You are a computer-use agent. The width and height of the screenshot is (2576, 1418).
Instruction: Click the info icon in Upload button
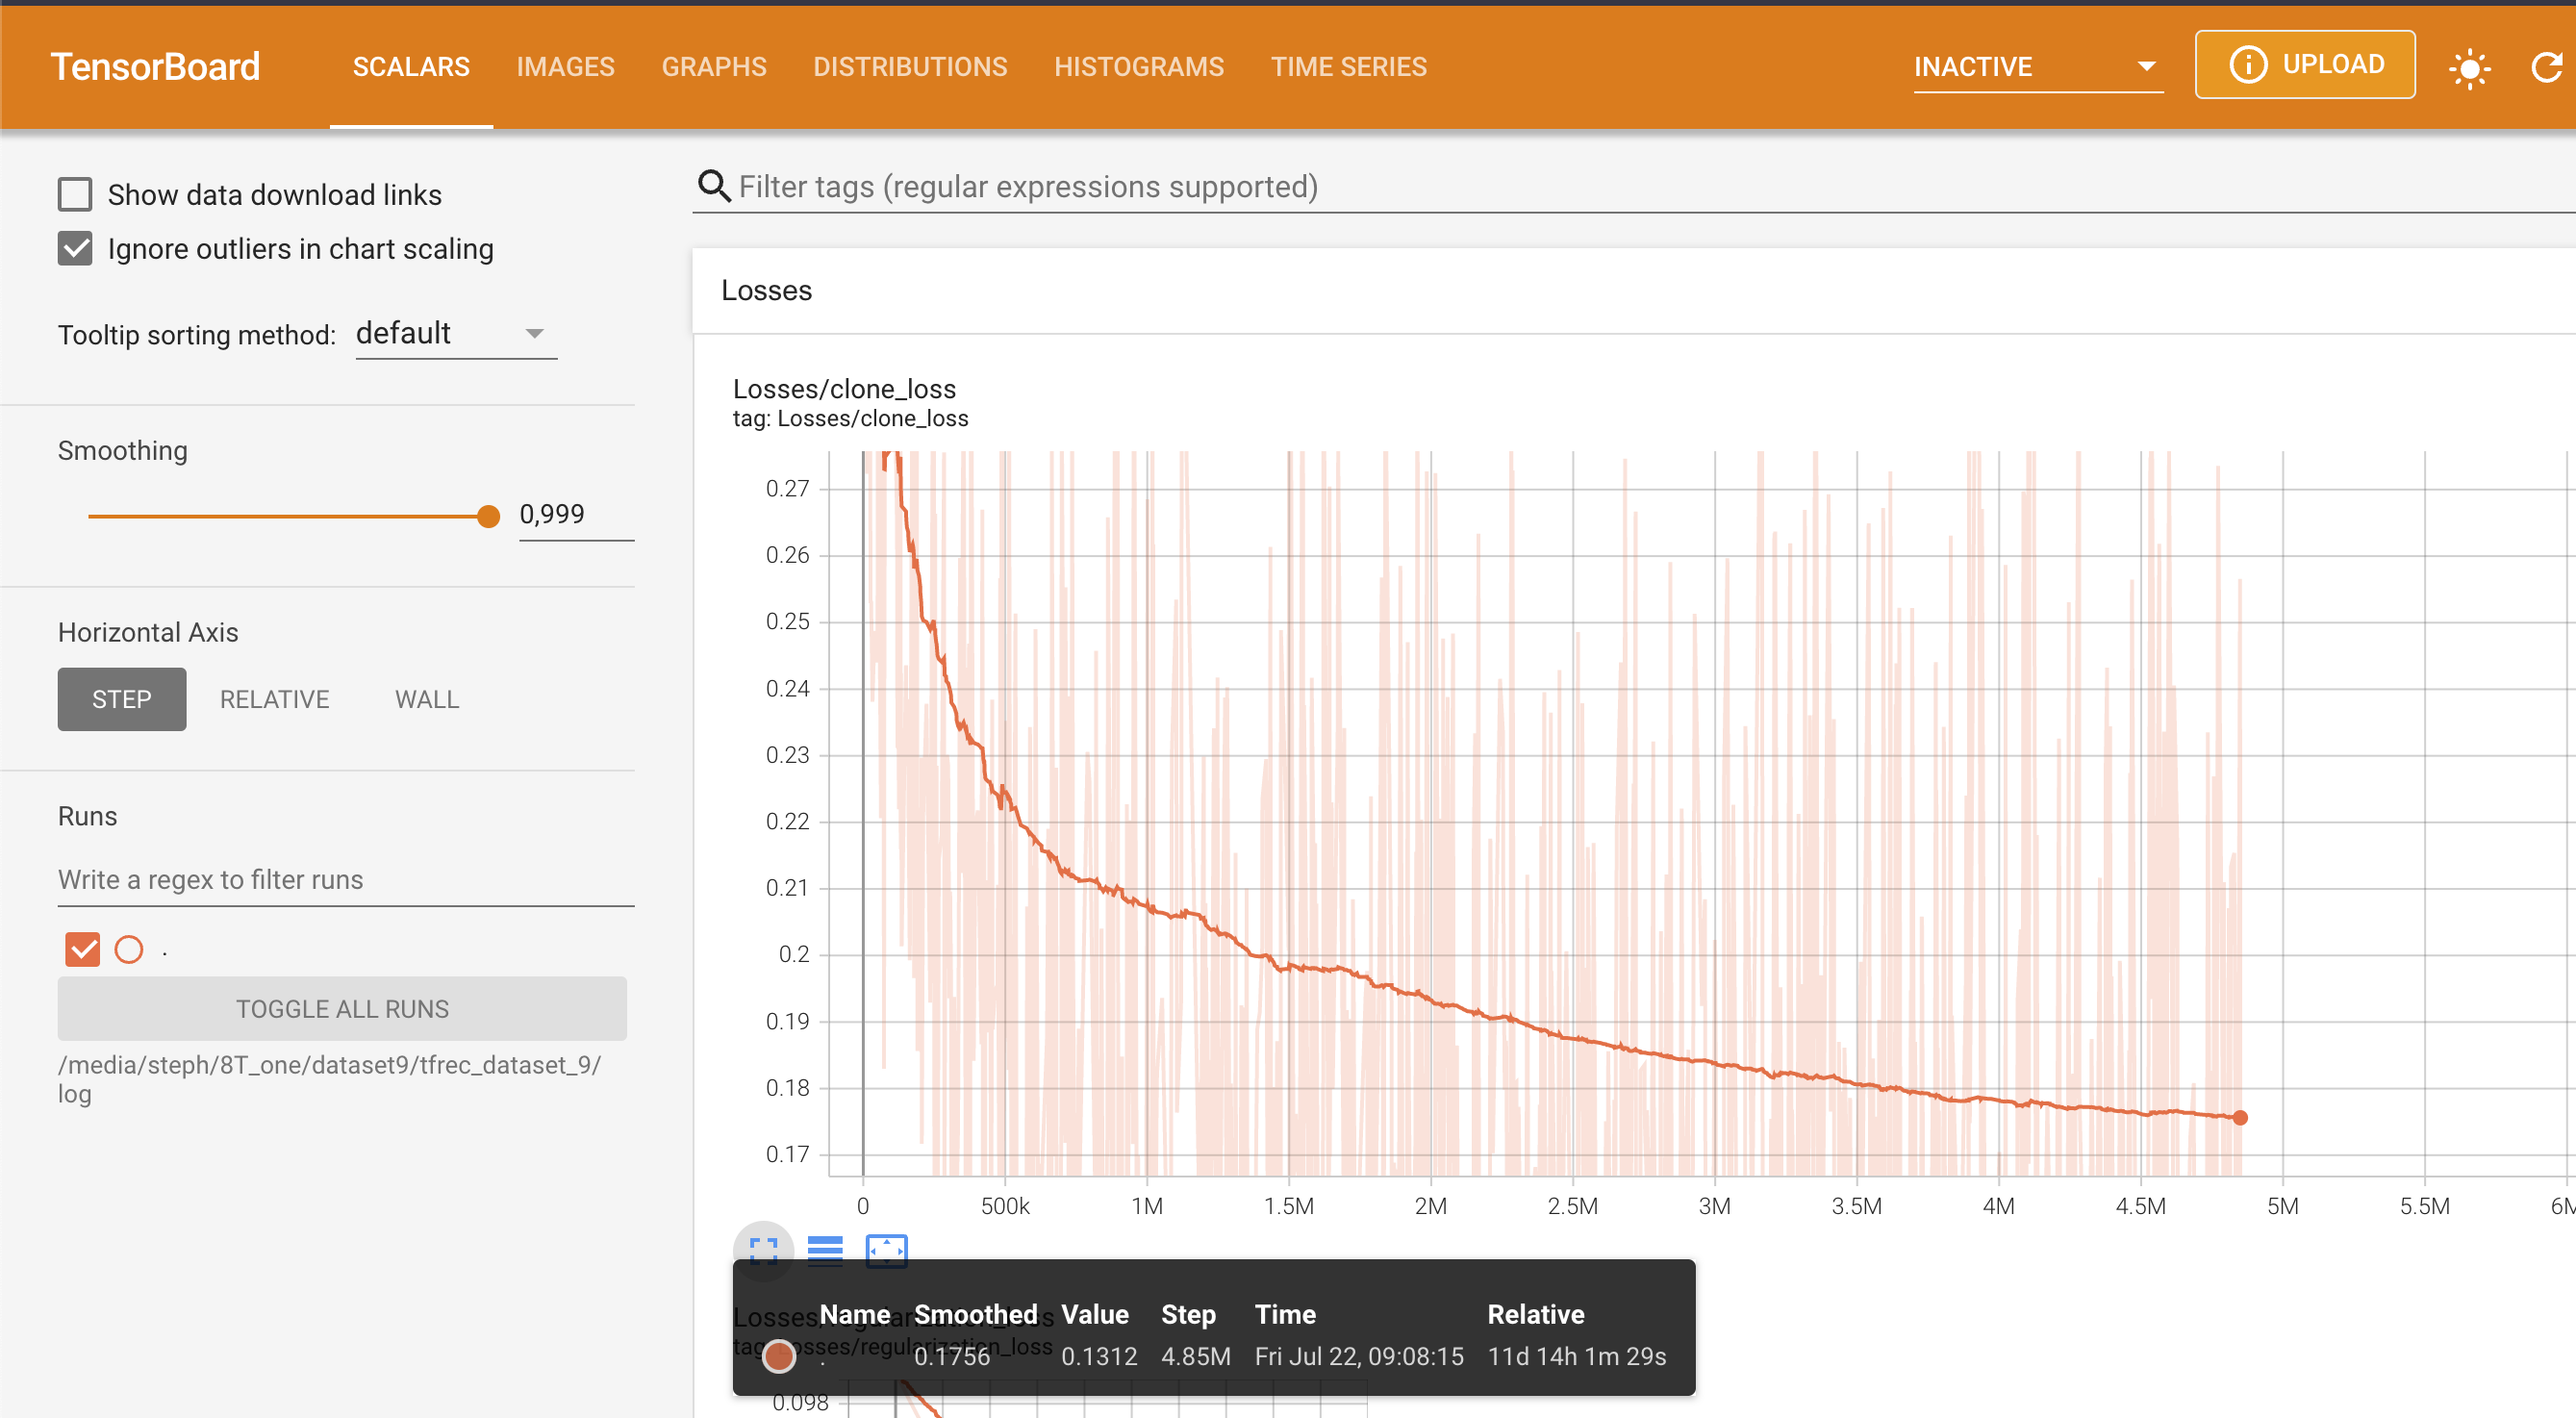coord(2248,65)
